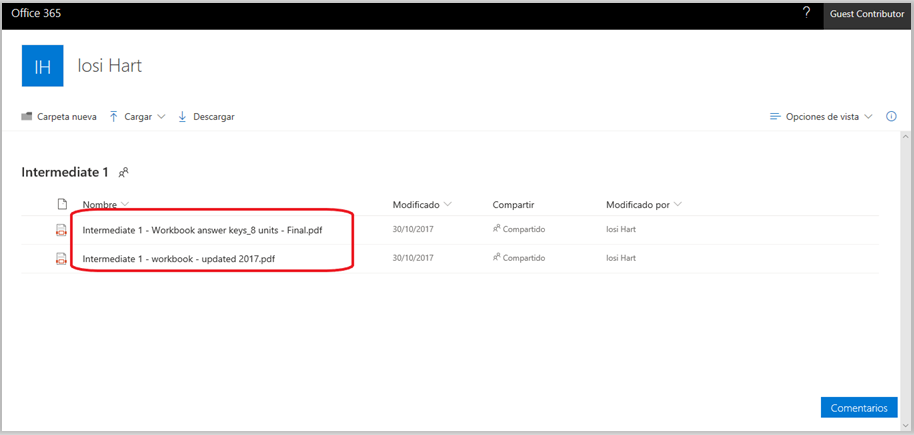Click the Compartir column header
The height and width of the screenshot is (435, 914).
tap(514, 205)
